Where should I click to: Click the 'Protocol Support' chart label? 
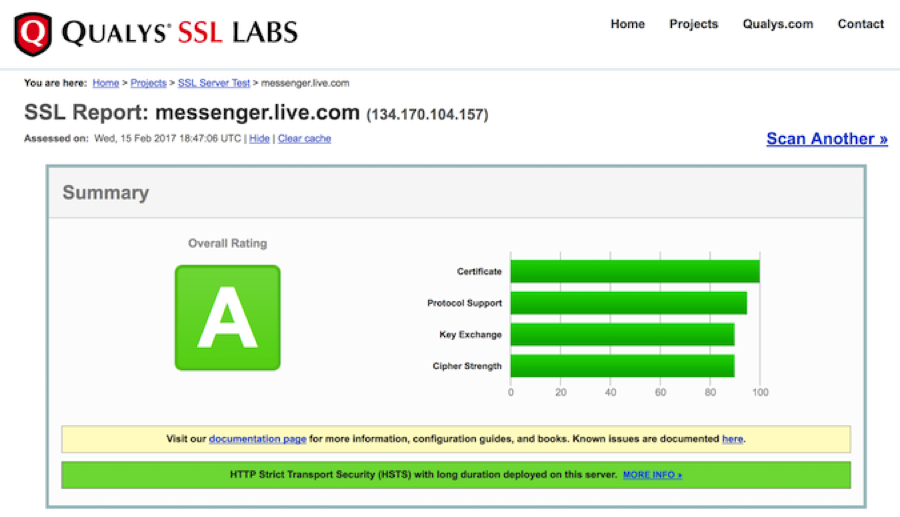pos(464,303)
